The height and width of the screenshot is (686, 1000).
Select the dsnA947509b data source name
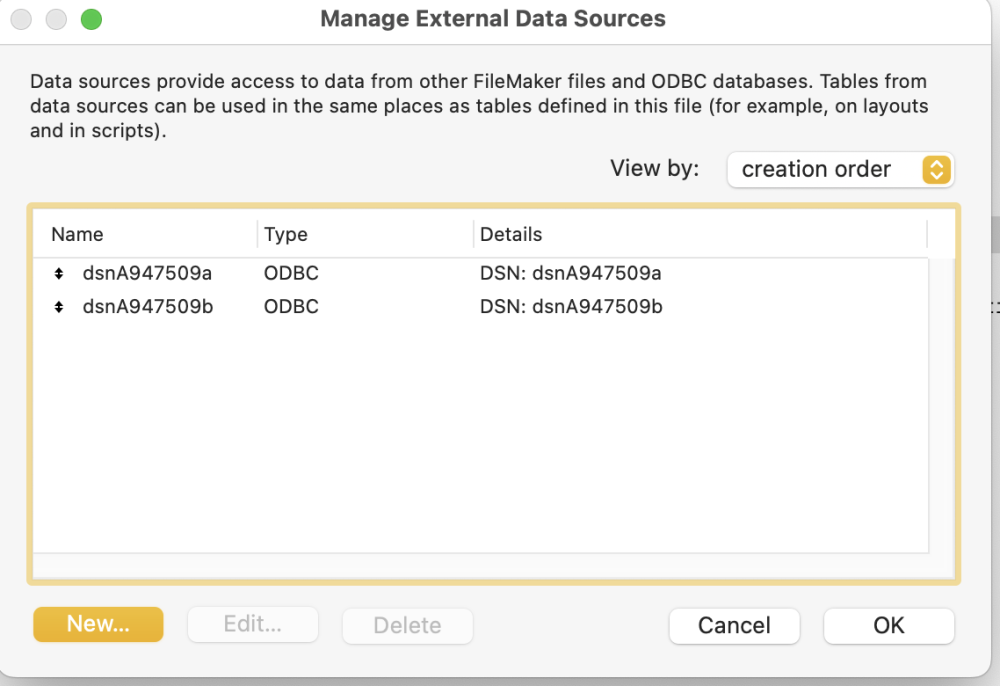[147, 307]
